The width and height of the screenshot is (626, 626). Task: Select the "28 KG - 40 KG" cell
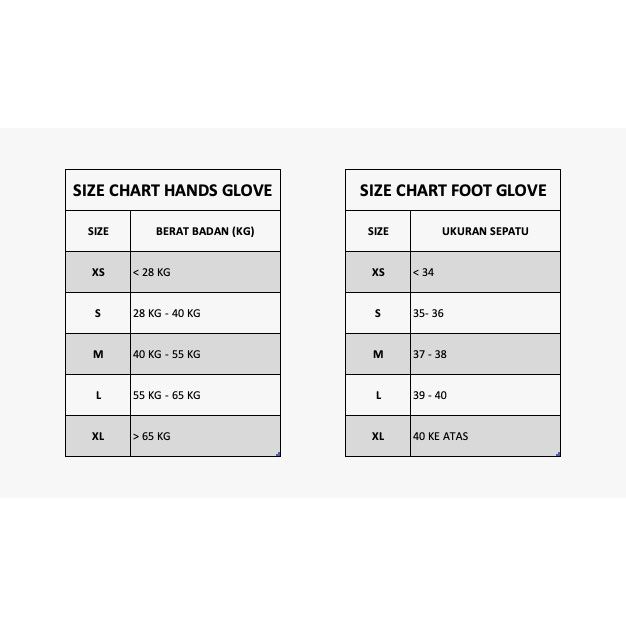tap(205, 313)
